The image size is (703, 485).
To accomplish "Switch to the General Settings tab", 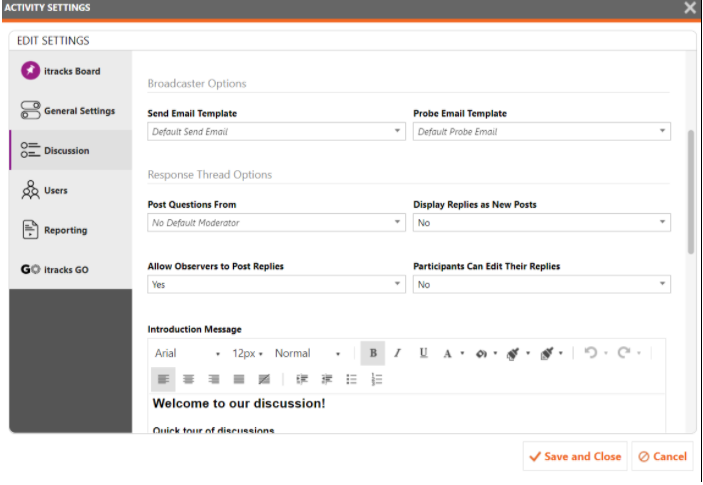I will 71,111.
